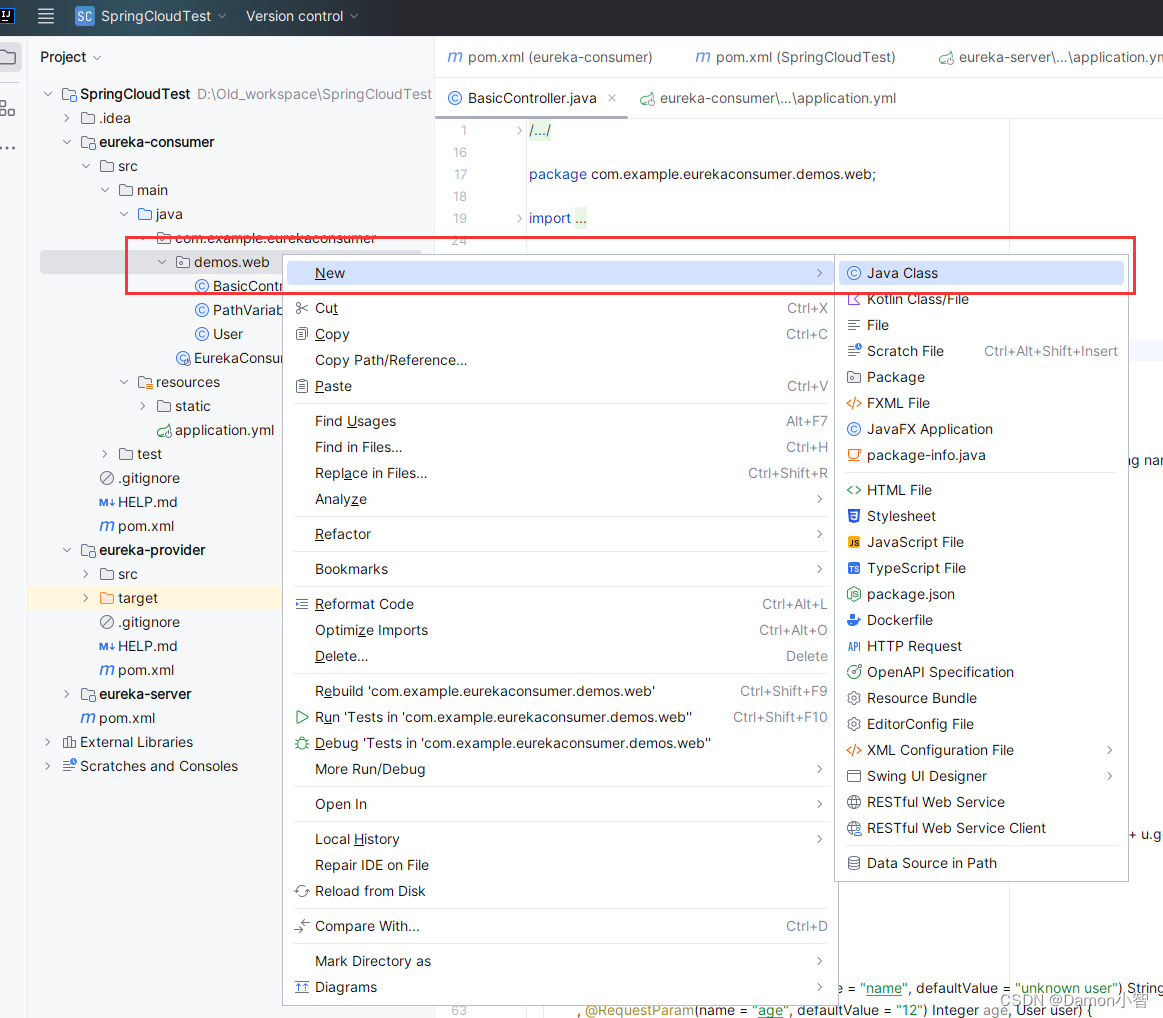Click the class icon next to BasicController in the tree
1163x1018 pixels.
(x=201, y=285)
